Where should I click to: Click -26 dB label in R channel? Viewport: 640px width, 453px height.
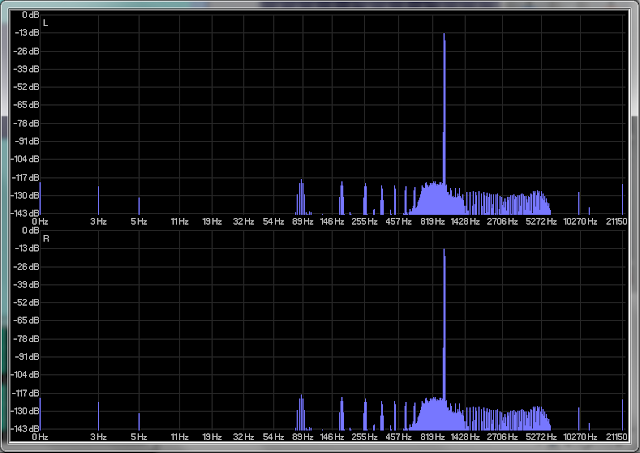click(27, 267)
